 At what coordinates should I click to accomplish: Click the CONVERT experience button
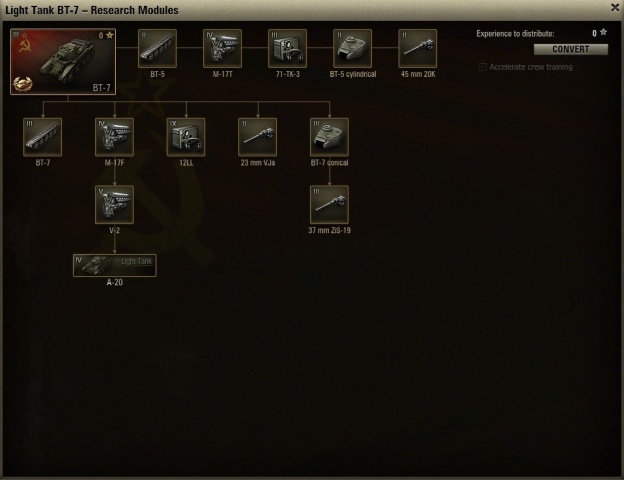tap(571, 49)
